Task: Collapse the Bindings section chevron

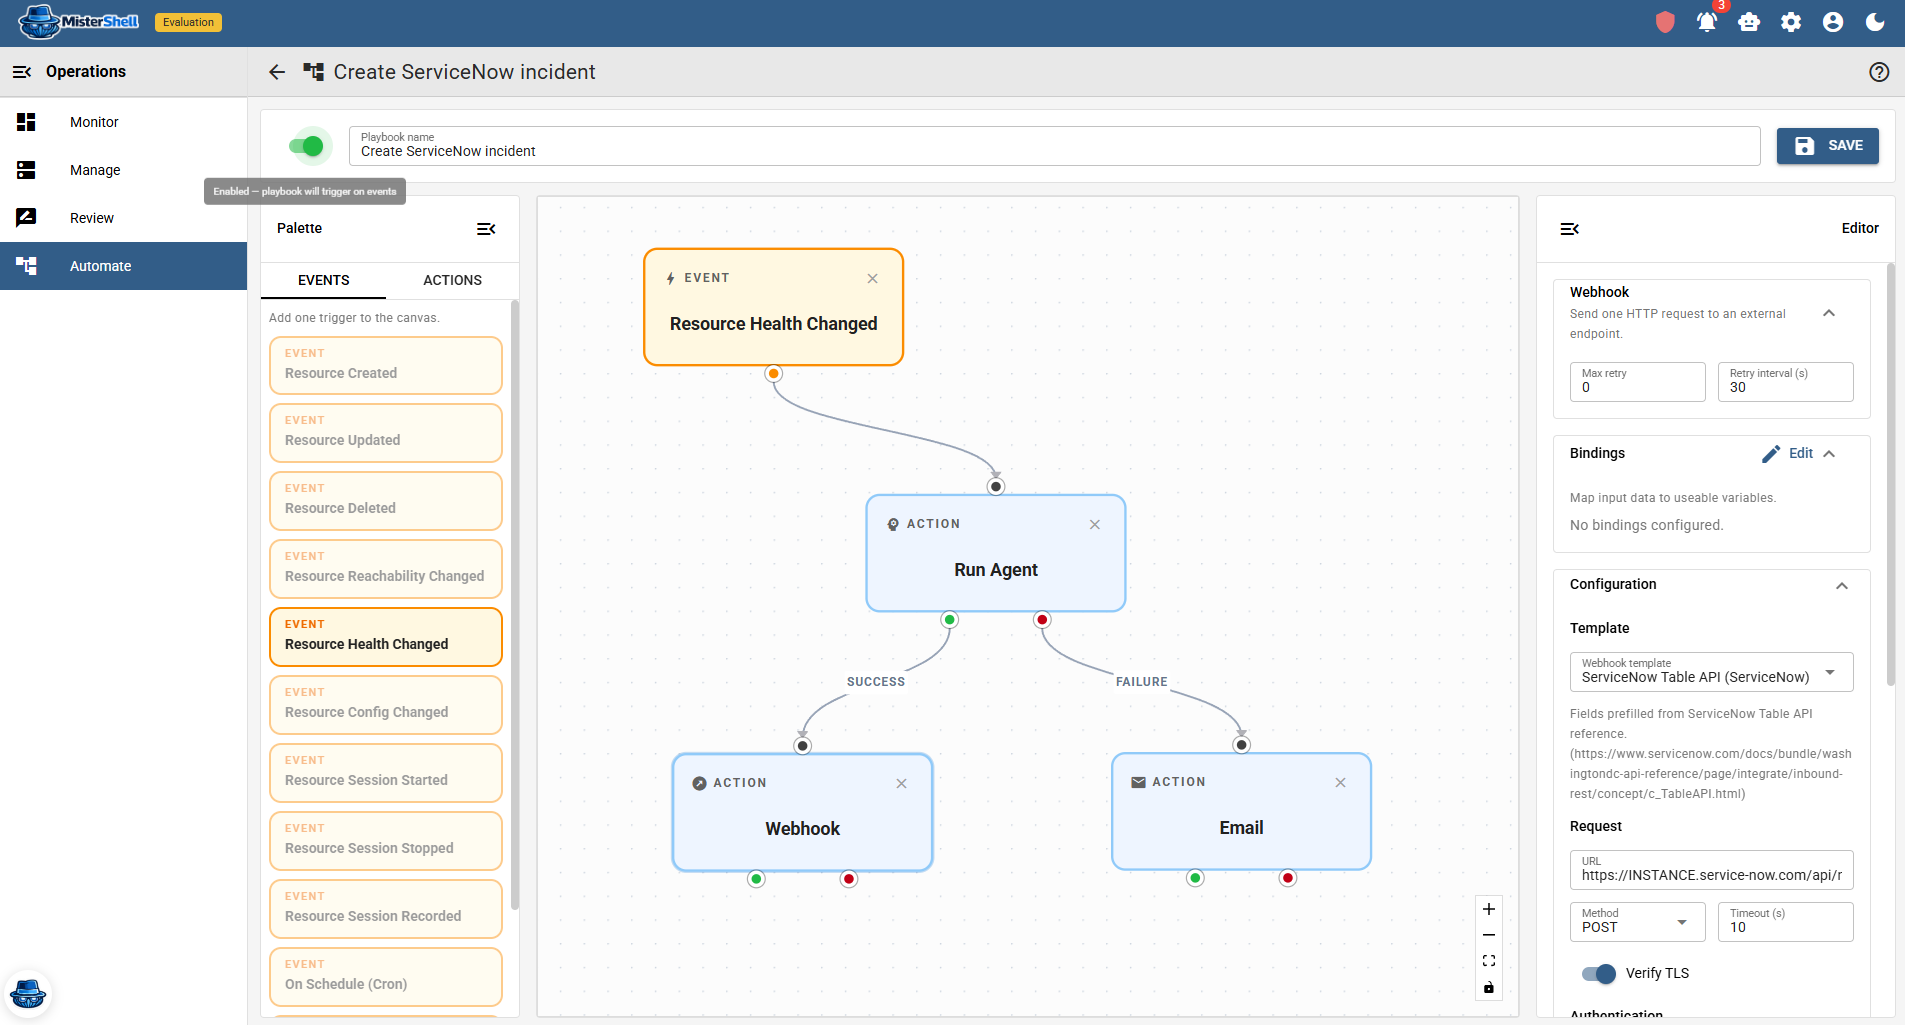Action: tap(1829, 454)
